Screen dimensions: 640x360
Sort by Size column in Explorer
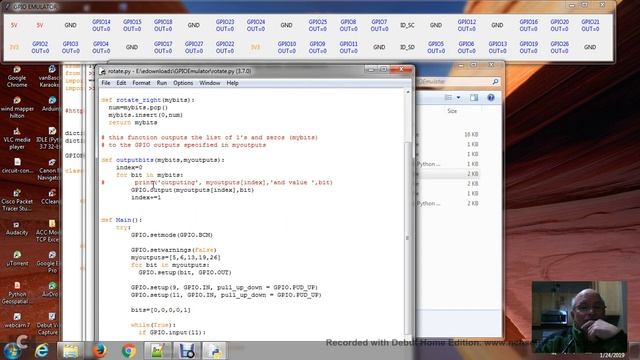coord(452,111)
